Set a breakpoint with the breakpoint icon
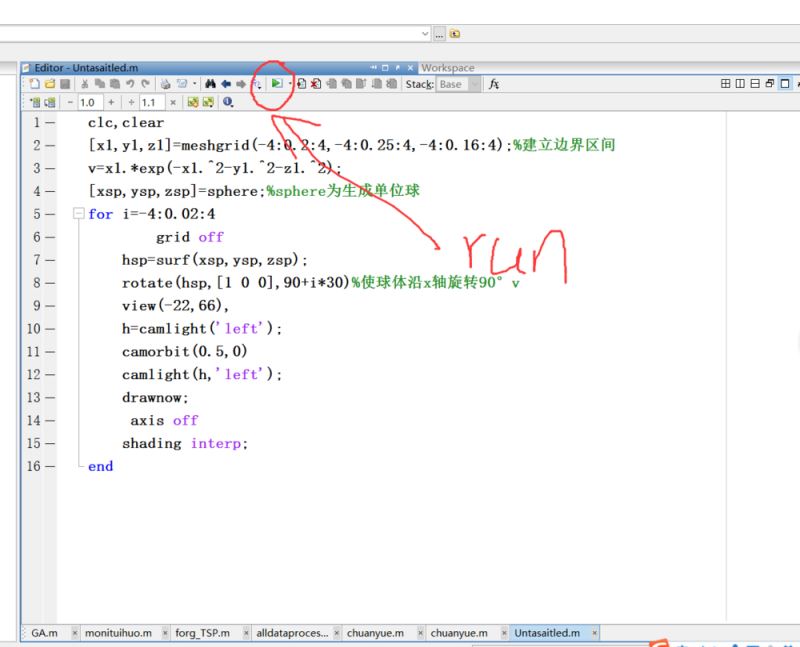Screen dimensions: 800x647 coord(302,84)
